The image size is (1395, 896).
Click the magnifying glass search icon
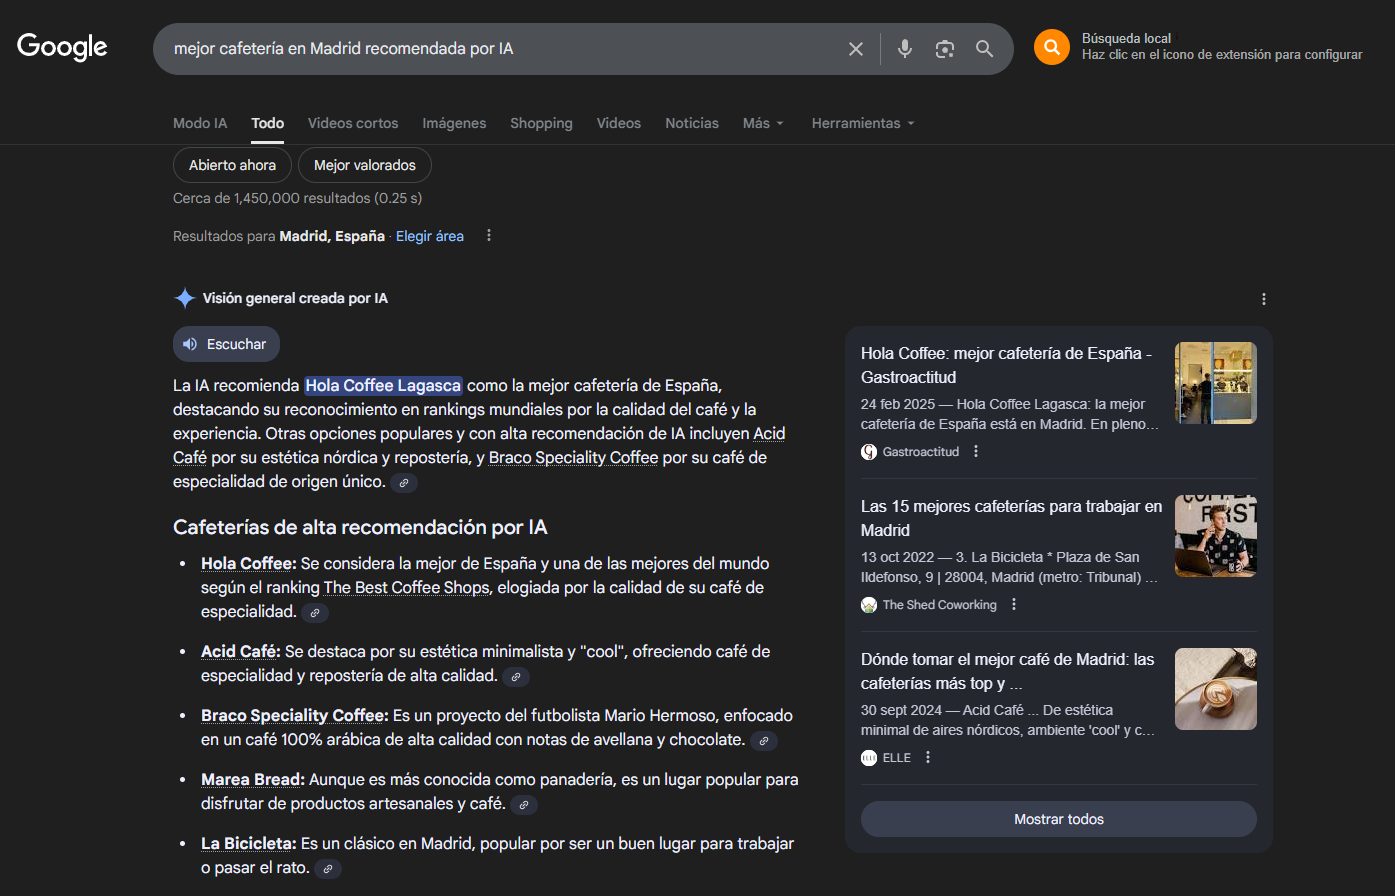(985, 49)
